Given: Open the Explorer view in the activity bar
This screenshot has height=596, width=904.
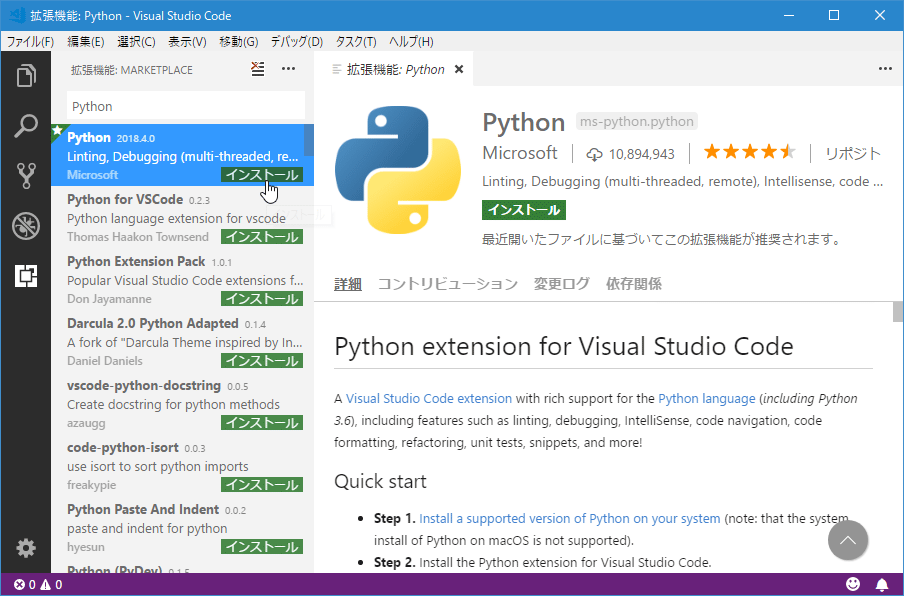Looking at the screenshot, I should 26,75.
